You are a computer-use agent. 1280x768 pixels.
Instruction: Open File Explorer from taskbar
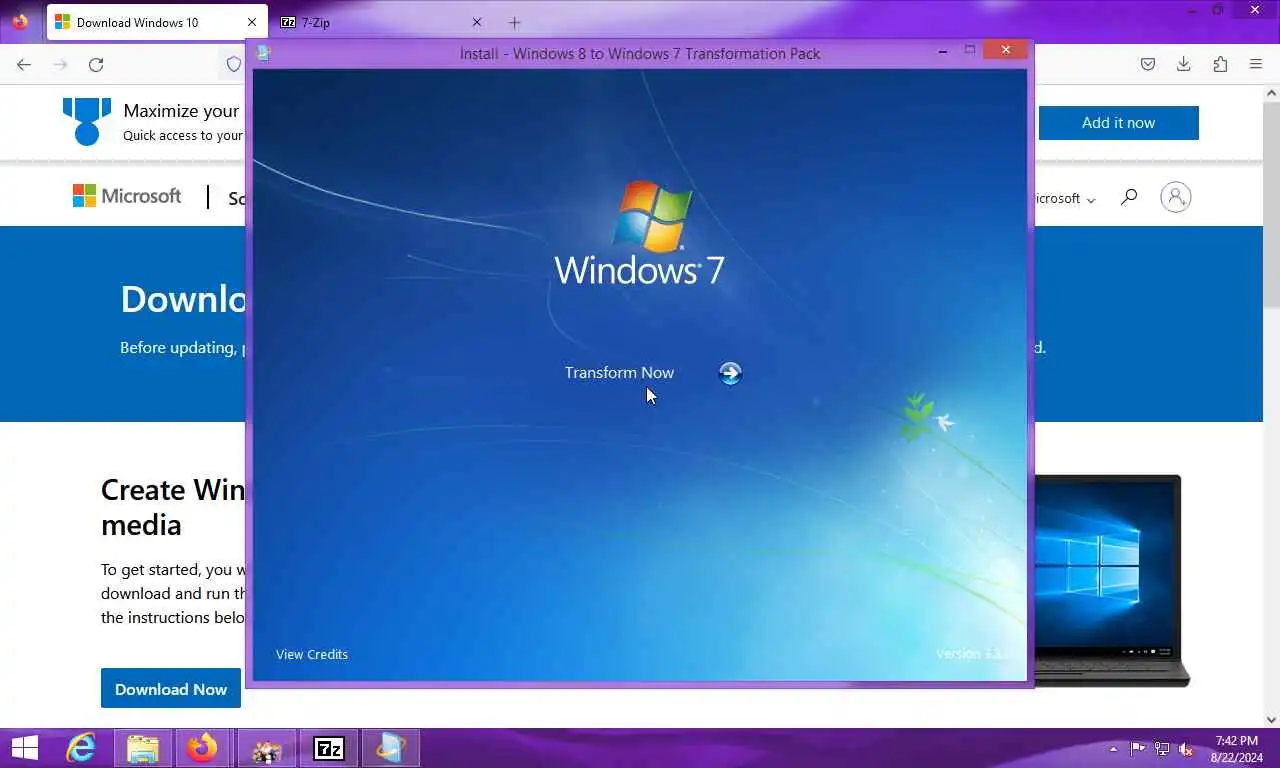(x=143, y=748)
